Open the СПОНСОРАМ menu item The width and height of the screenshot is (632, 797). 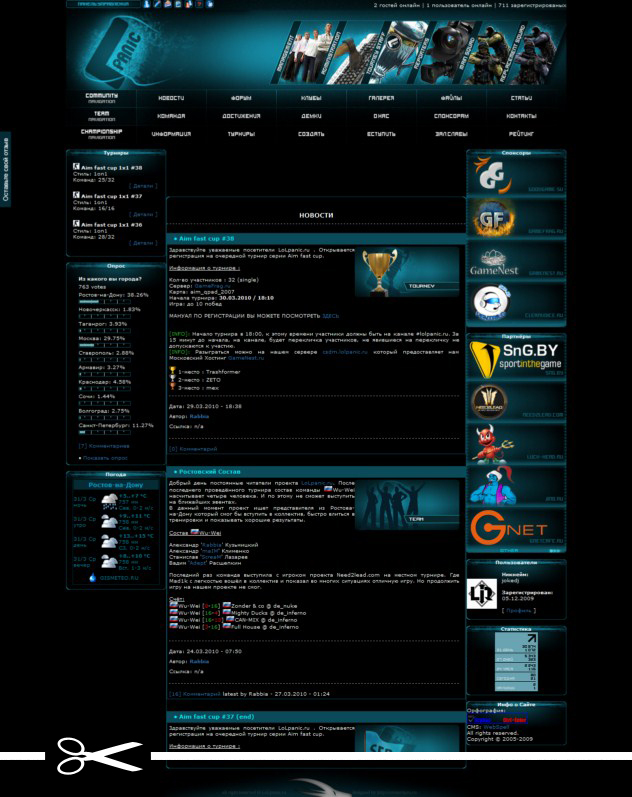click(x=451, y=116)
